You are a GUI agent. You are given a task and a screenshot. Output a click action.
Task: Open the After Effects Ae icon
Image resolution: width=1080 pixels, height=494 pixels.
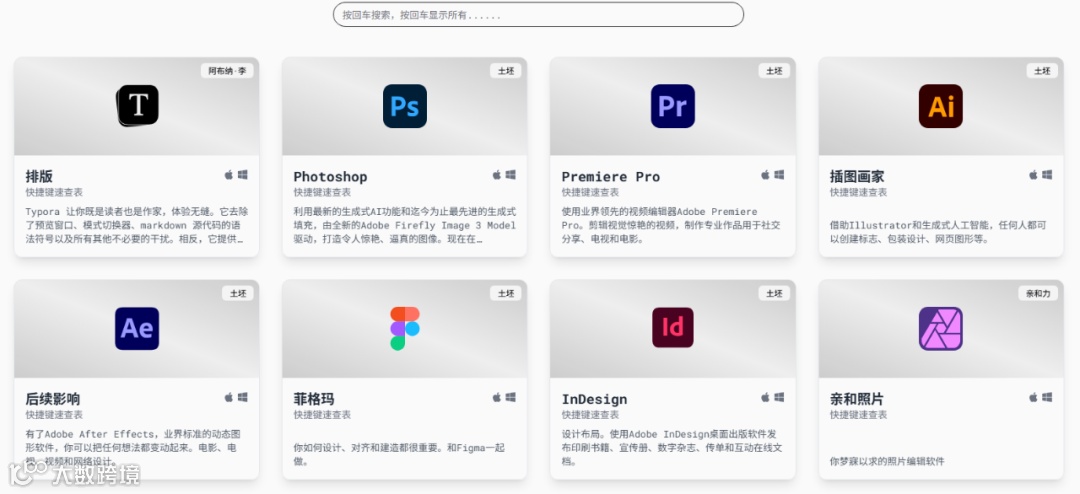(x=137, y=329)
